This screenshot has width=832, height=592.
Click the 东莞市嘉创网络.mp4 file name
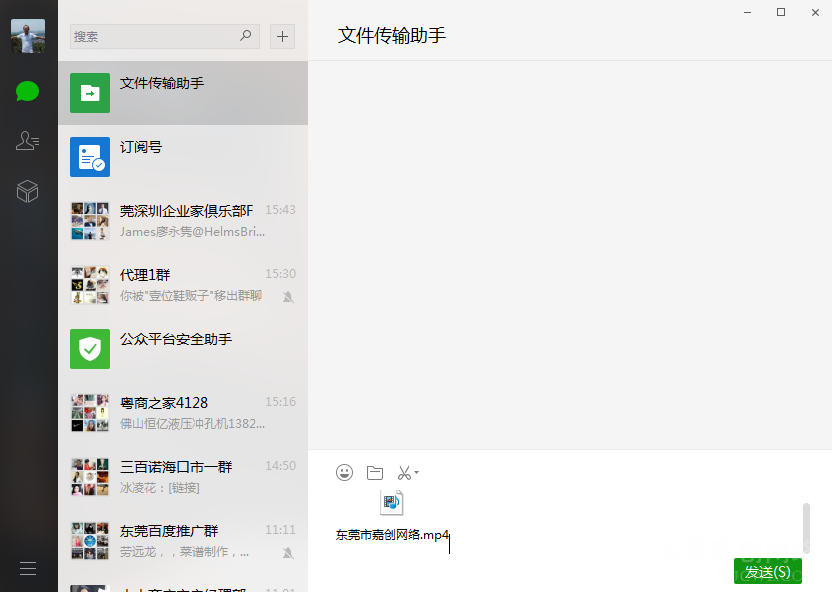tap(392, 535)
